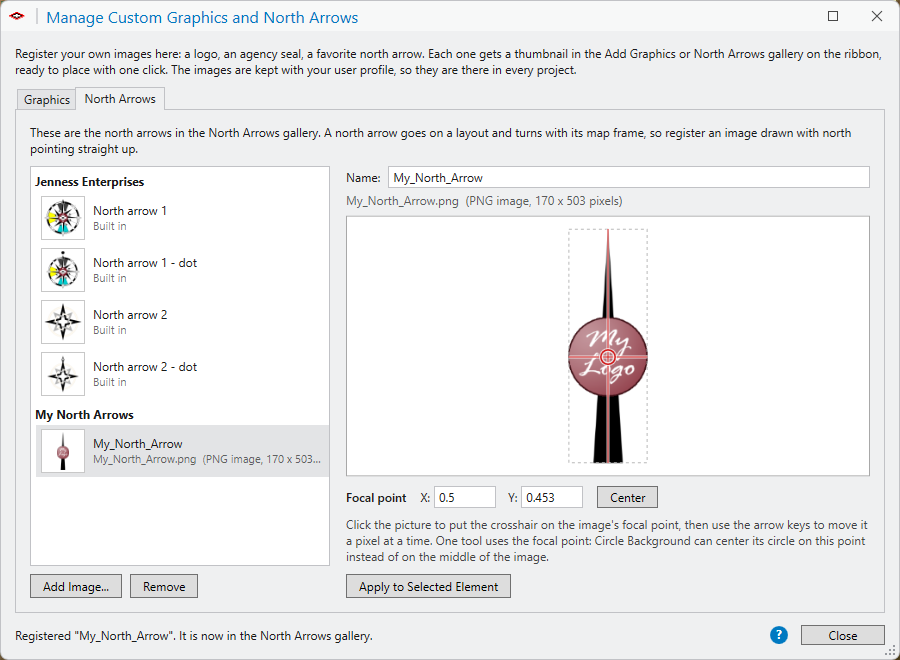Click the My_North_Arrow thumbnail in the list
The width and height of the screenshot is (900, 660).
(63, 451)
